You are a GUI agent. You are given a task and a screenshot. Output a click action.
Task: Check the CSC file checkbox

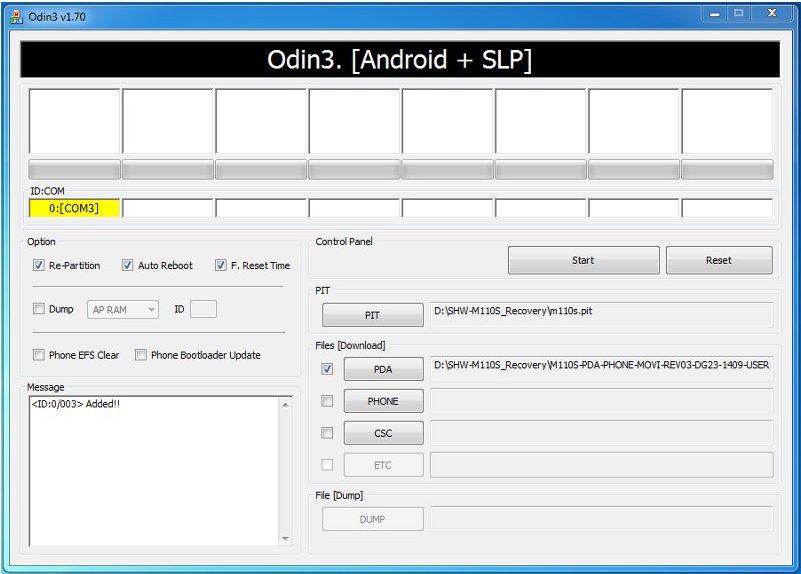point(327,433)
